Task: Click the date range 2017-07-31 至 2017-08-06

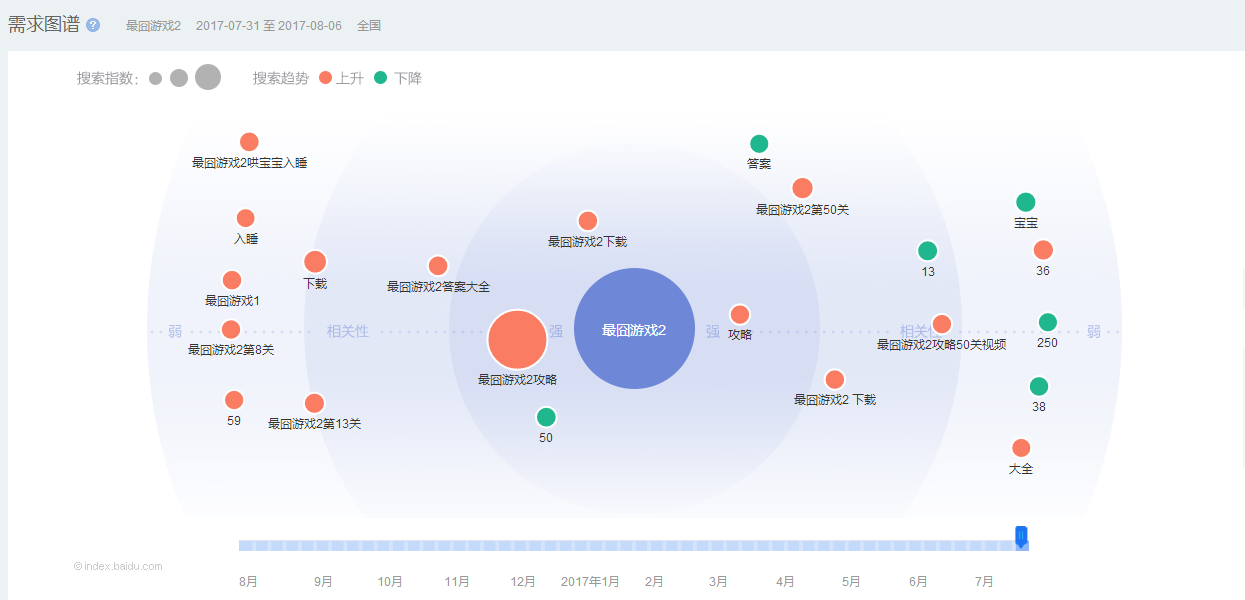Action: (x=269, y=26)
